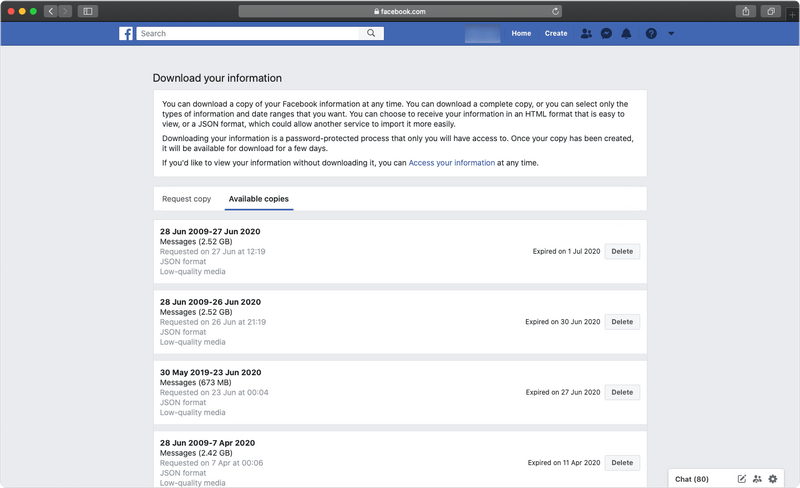Click Requested on 7 Apr at 00:06
This screenshot has height=488, width=800.
(x=212, y=462)
